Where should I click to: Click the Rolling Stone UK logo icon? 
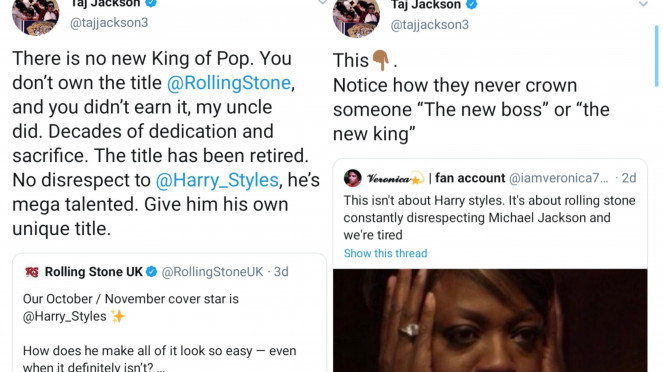32,272
